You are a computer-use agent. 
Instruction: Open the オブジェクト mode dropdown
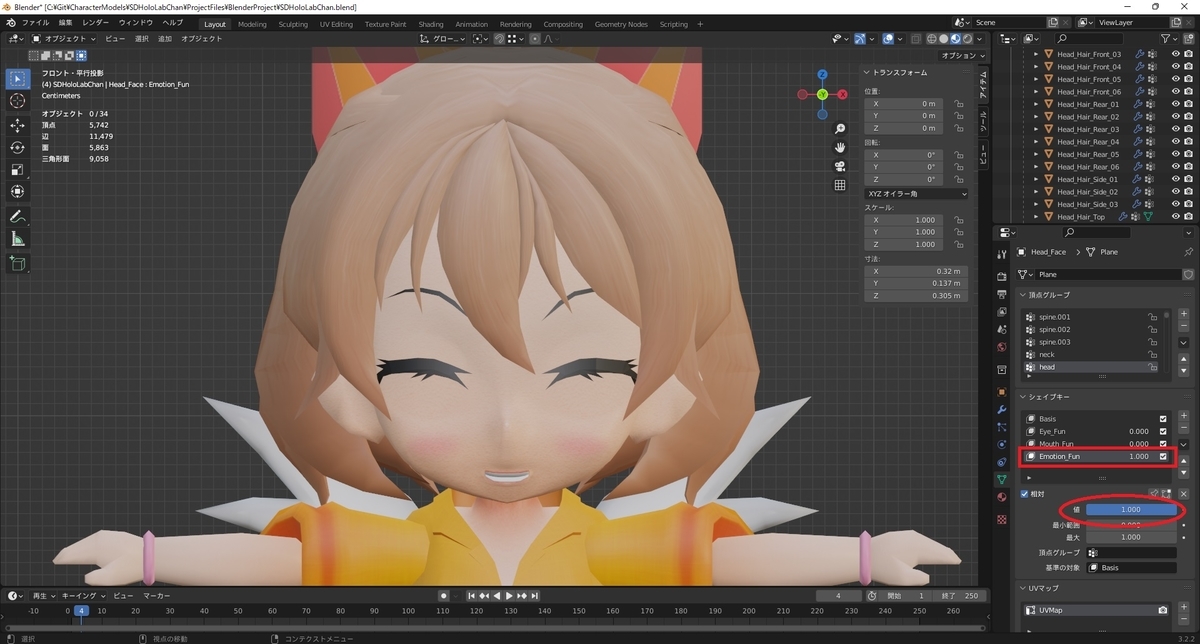point(63,39)
